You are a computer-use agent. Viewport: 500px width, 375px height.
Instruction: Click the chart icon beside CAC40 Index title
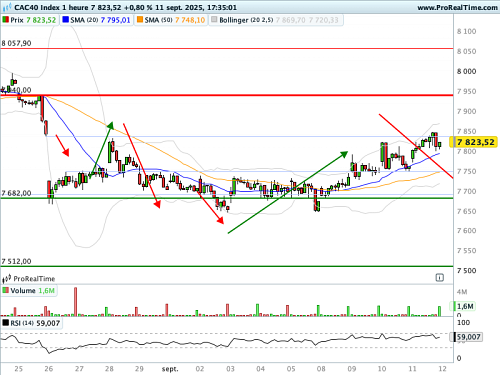click(7, 7)
